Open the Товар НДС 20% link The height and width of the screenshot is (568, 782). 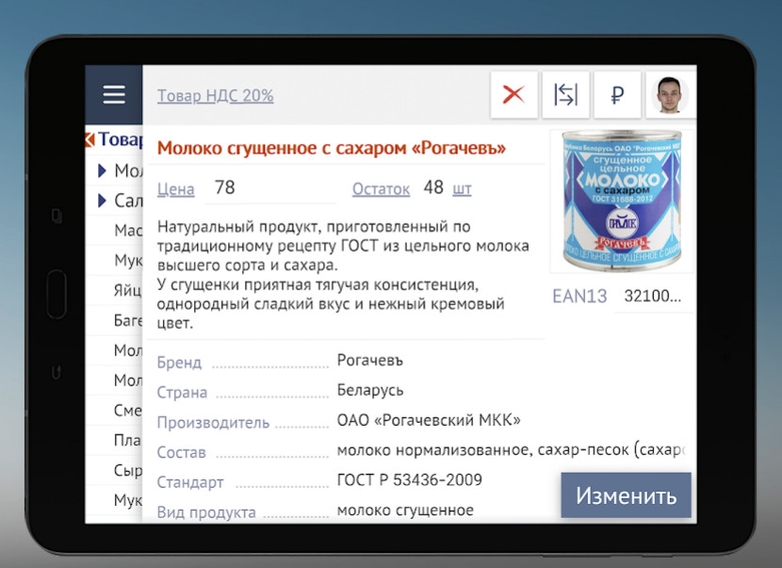215,95
